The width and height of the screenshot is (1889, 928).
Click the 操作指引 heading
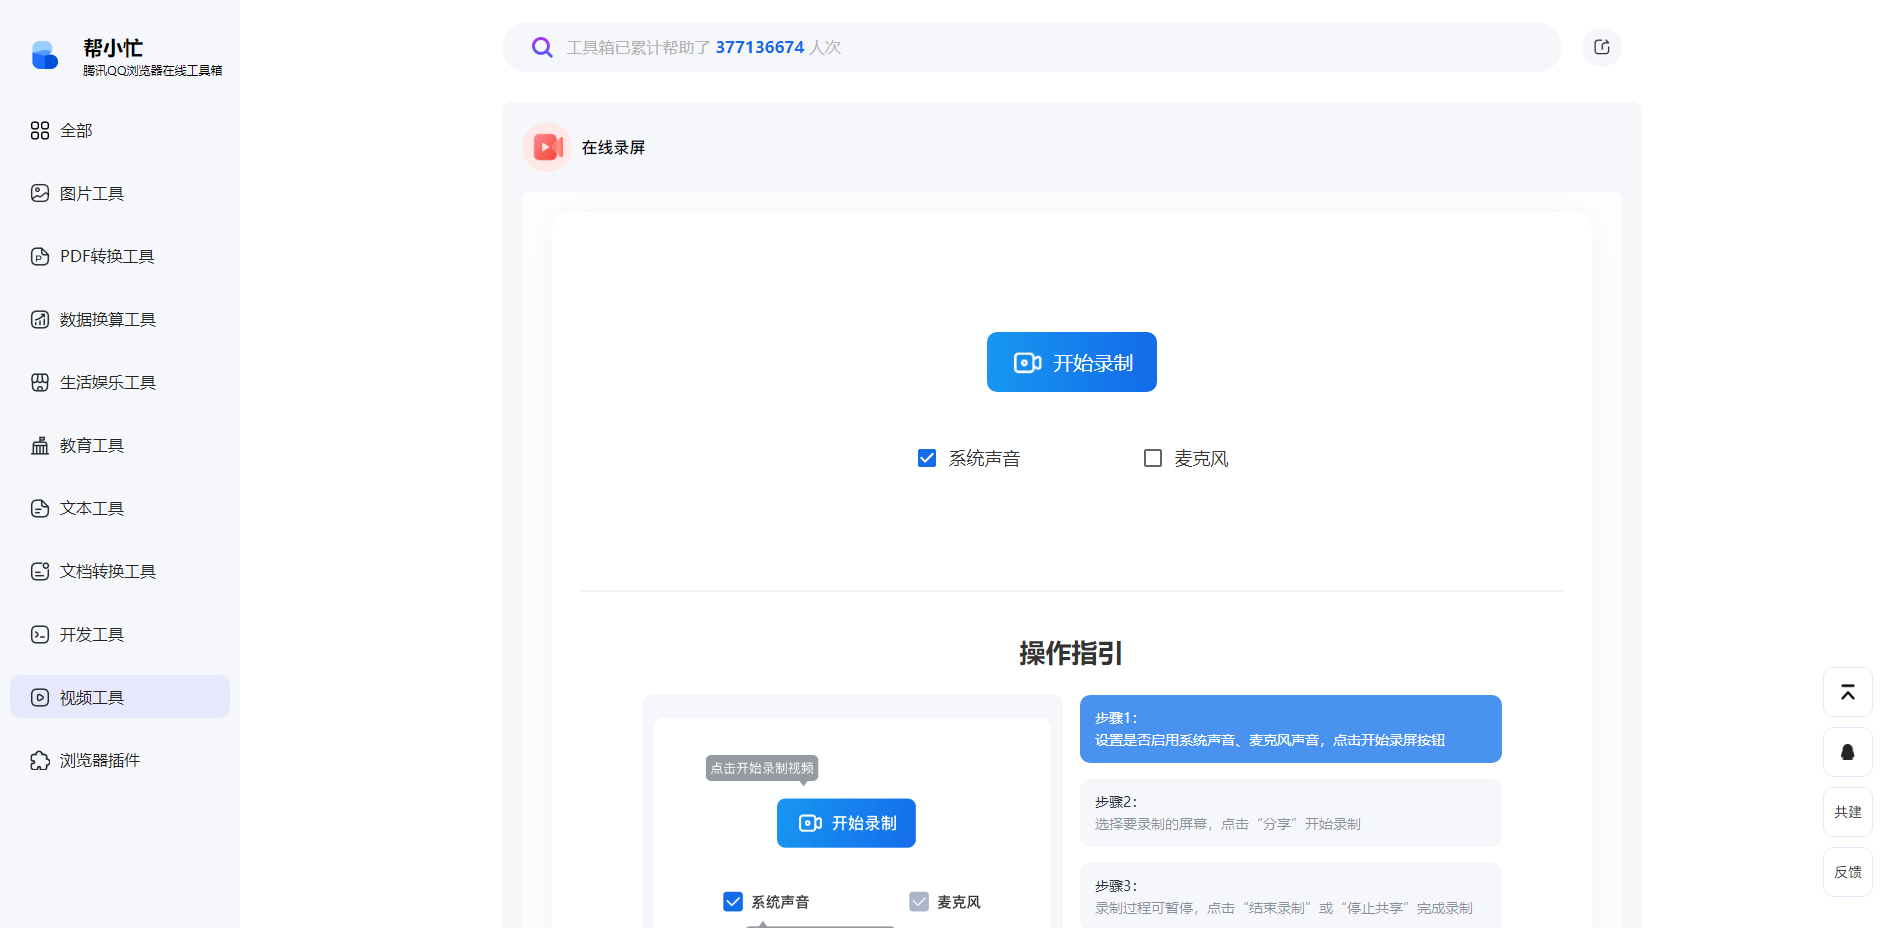point(1071,653)
